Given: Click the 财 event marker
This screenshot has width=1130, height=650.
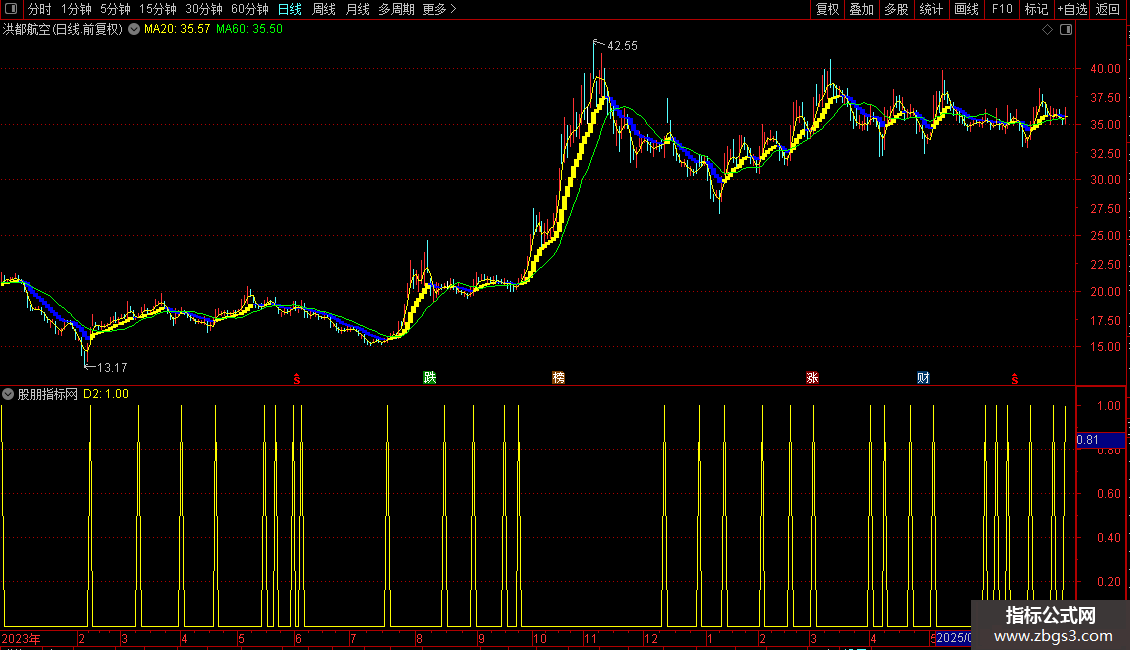Looking at the screenshot, I should tap(923, 377).
